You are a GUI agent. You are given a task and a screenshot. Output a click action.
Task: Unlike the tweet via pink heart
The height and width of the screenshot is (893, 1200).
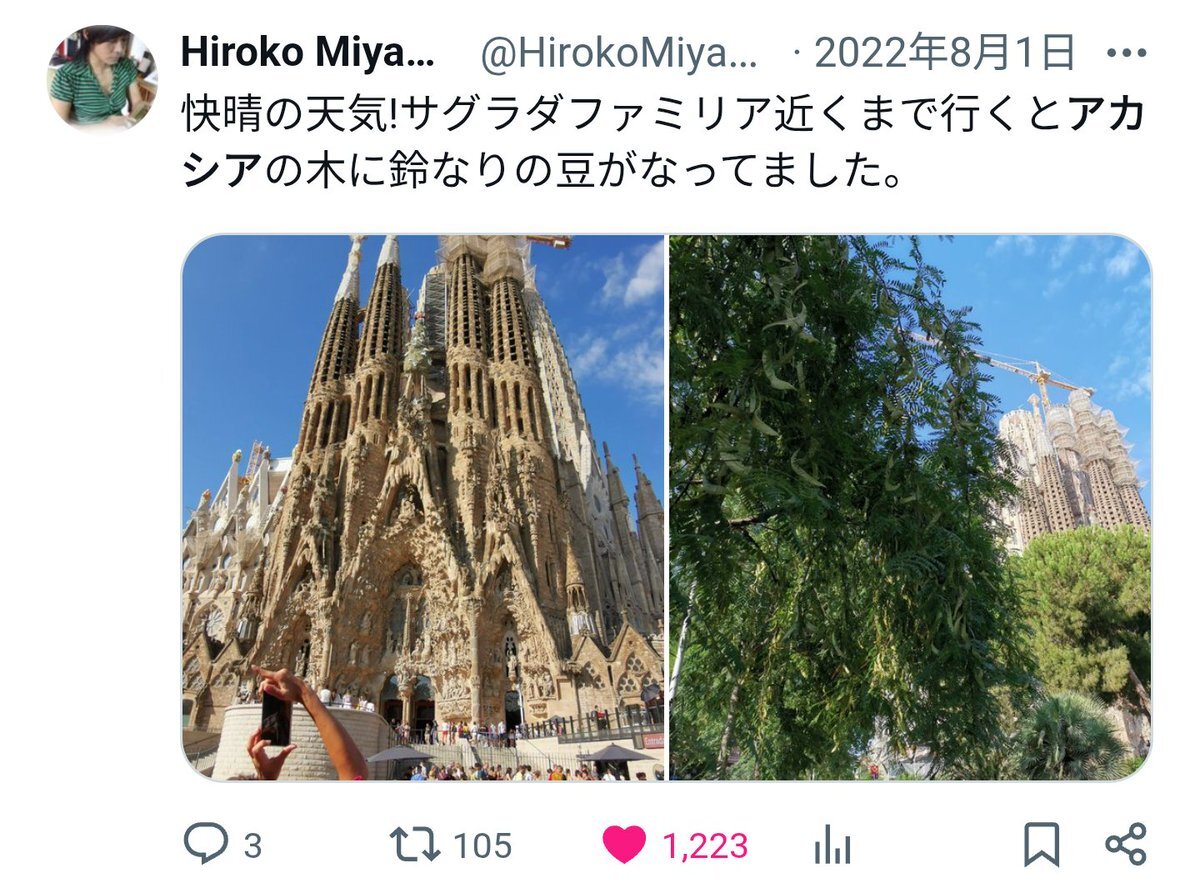click(624, 846)
